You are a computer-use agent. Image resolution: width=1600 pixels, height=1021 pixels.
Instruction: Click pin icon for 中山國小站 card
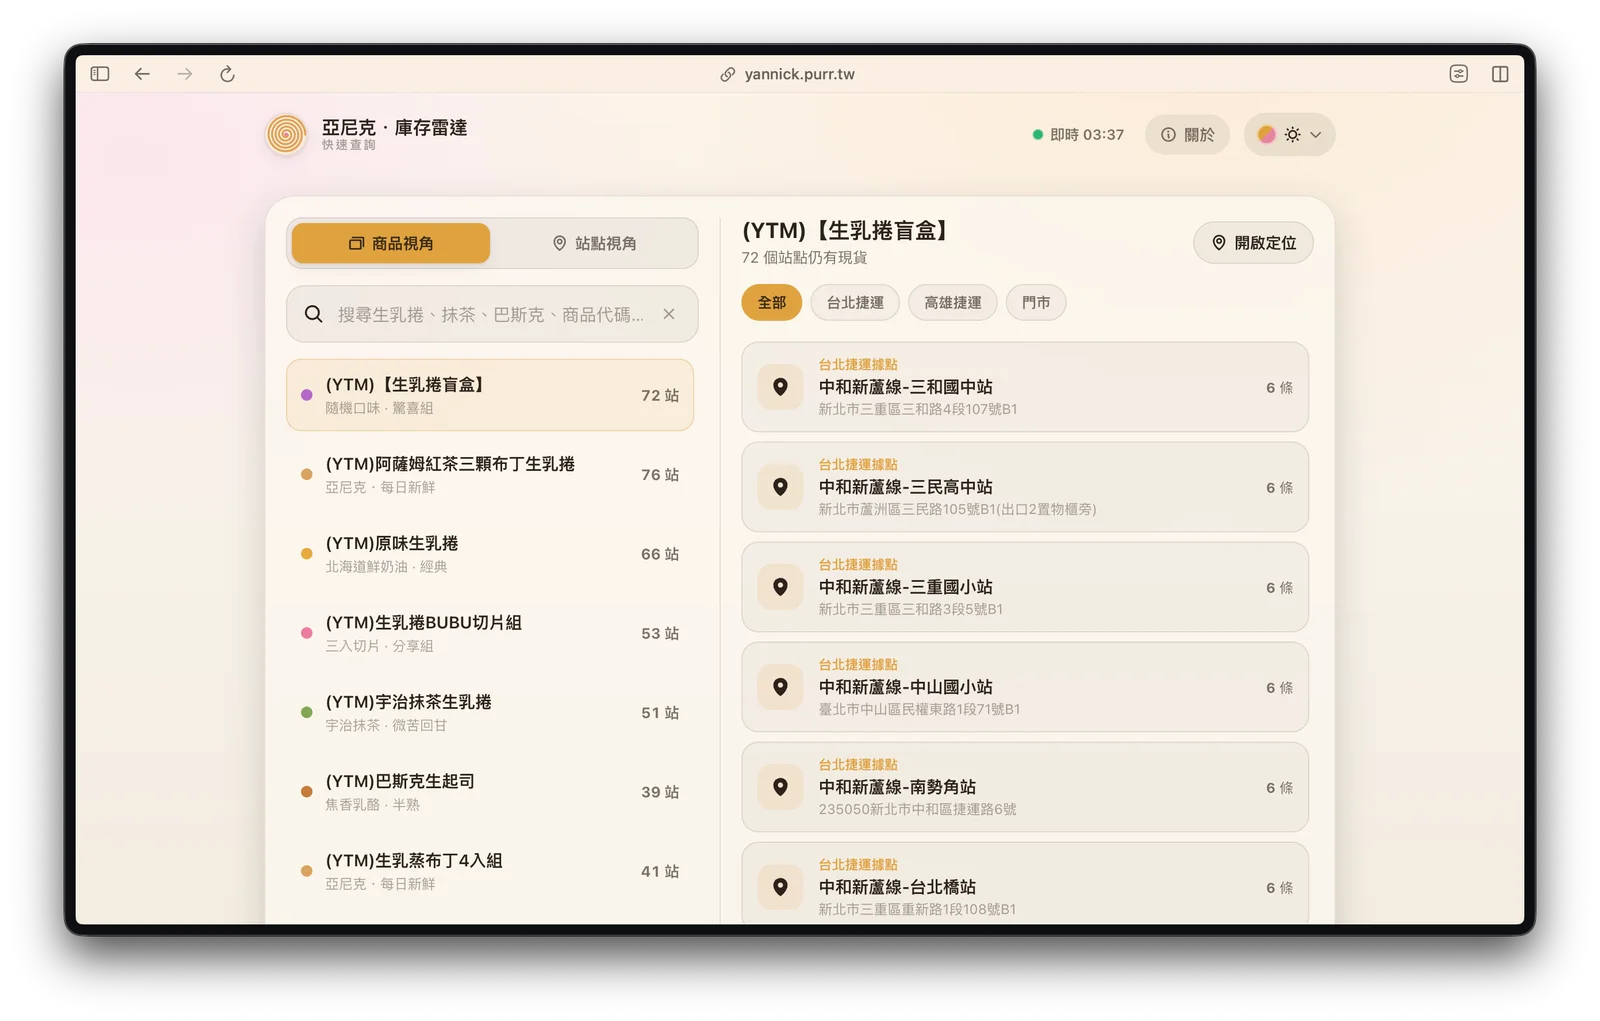coord(781,687)
